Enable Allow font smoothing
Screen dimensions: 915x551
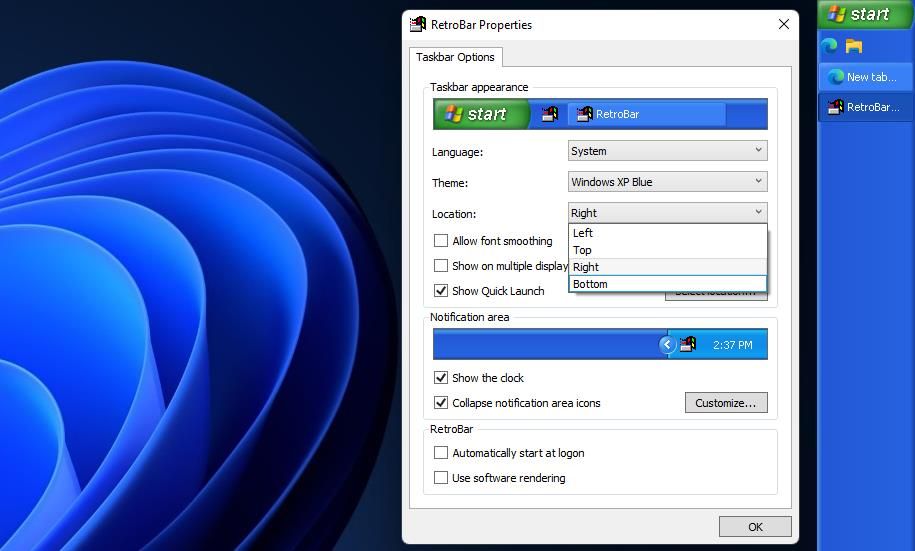tap(441, 240)
